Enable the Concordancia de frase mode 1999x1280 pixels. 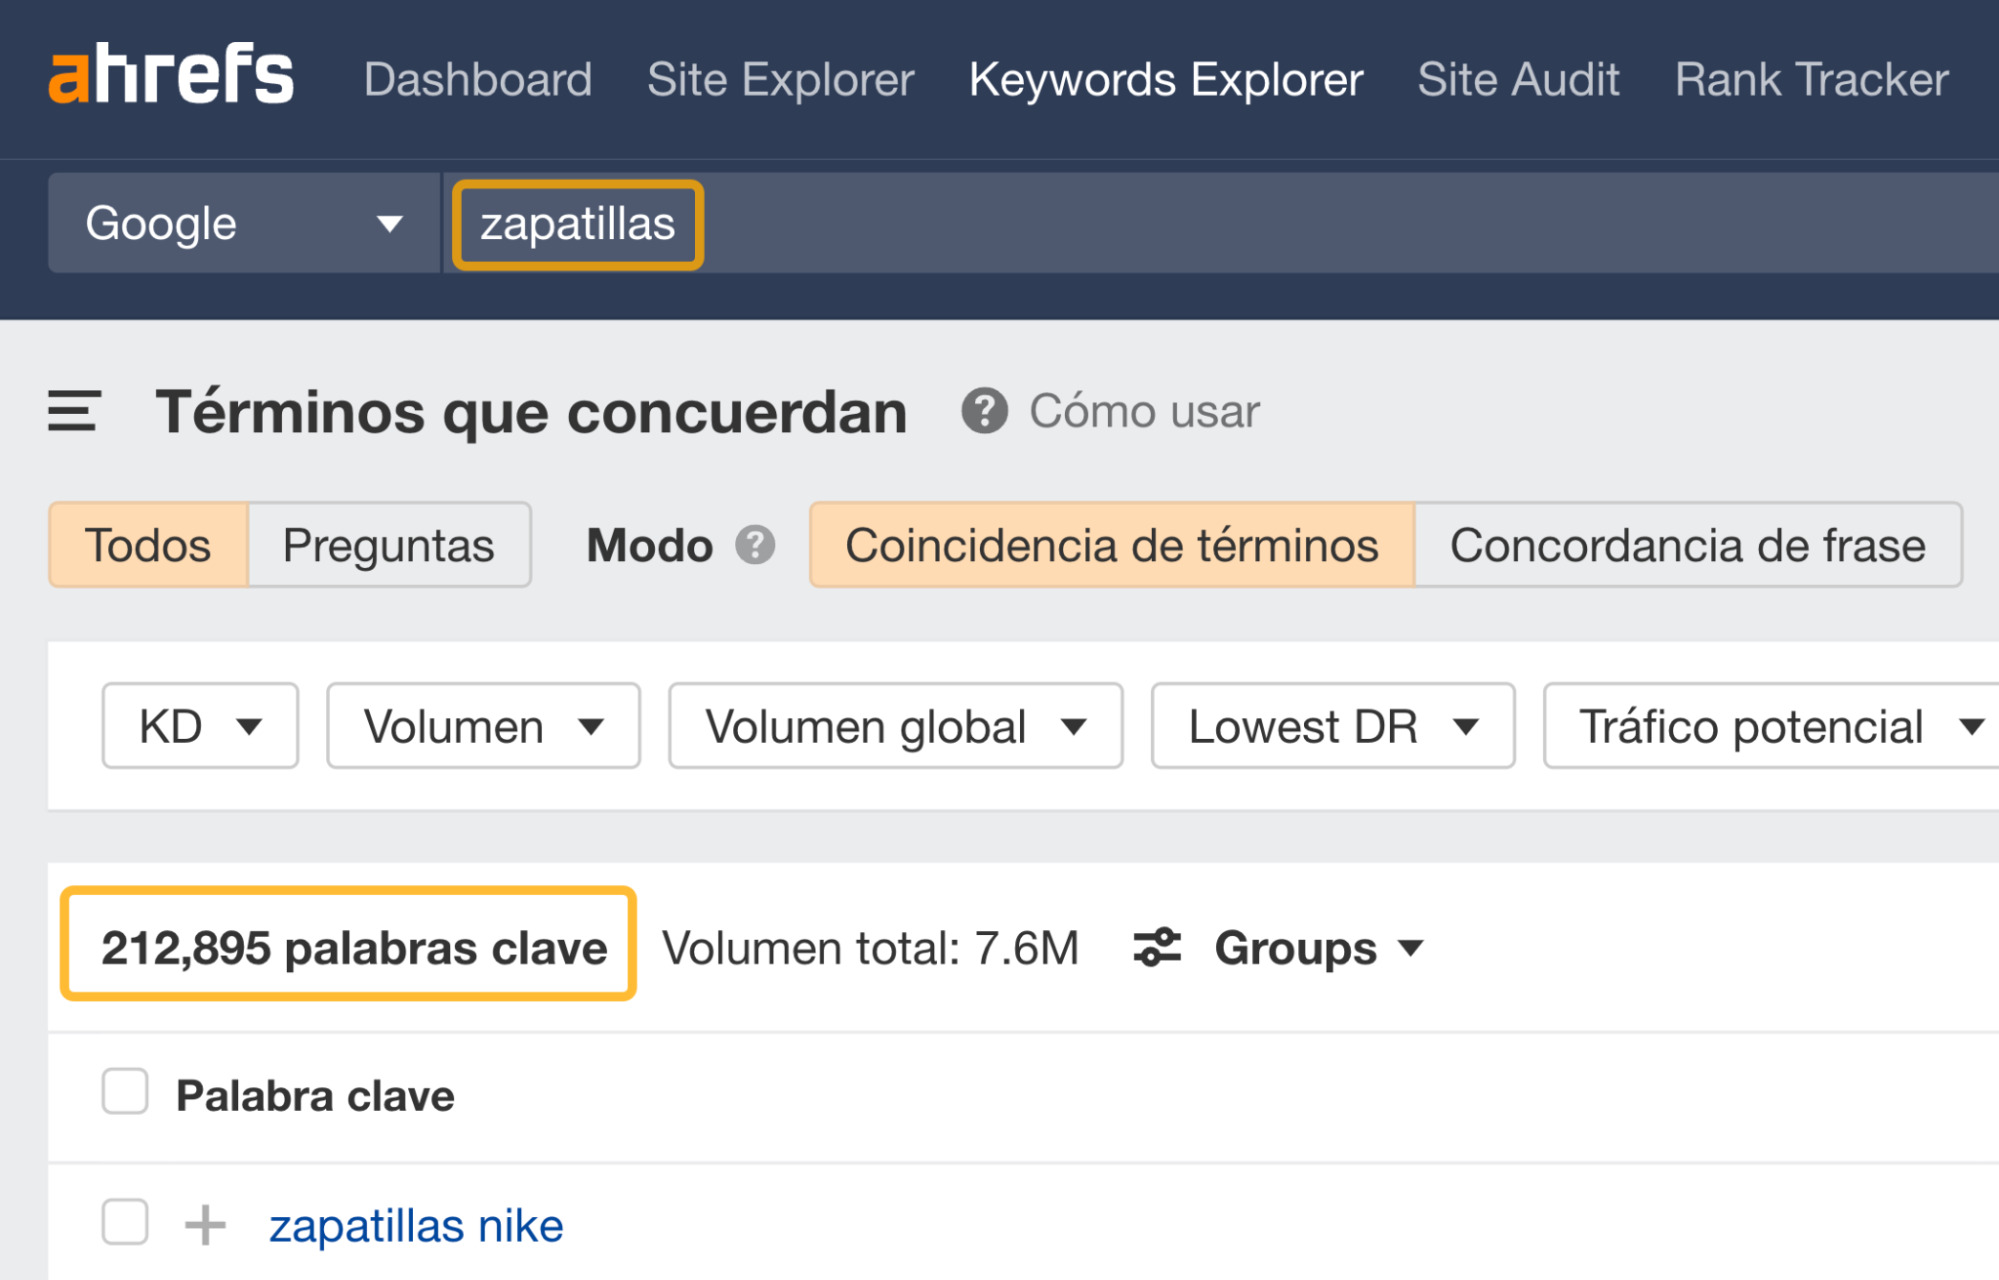click(1687, 545)
